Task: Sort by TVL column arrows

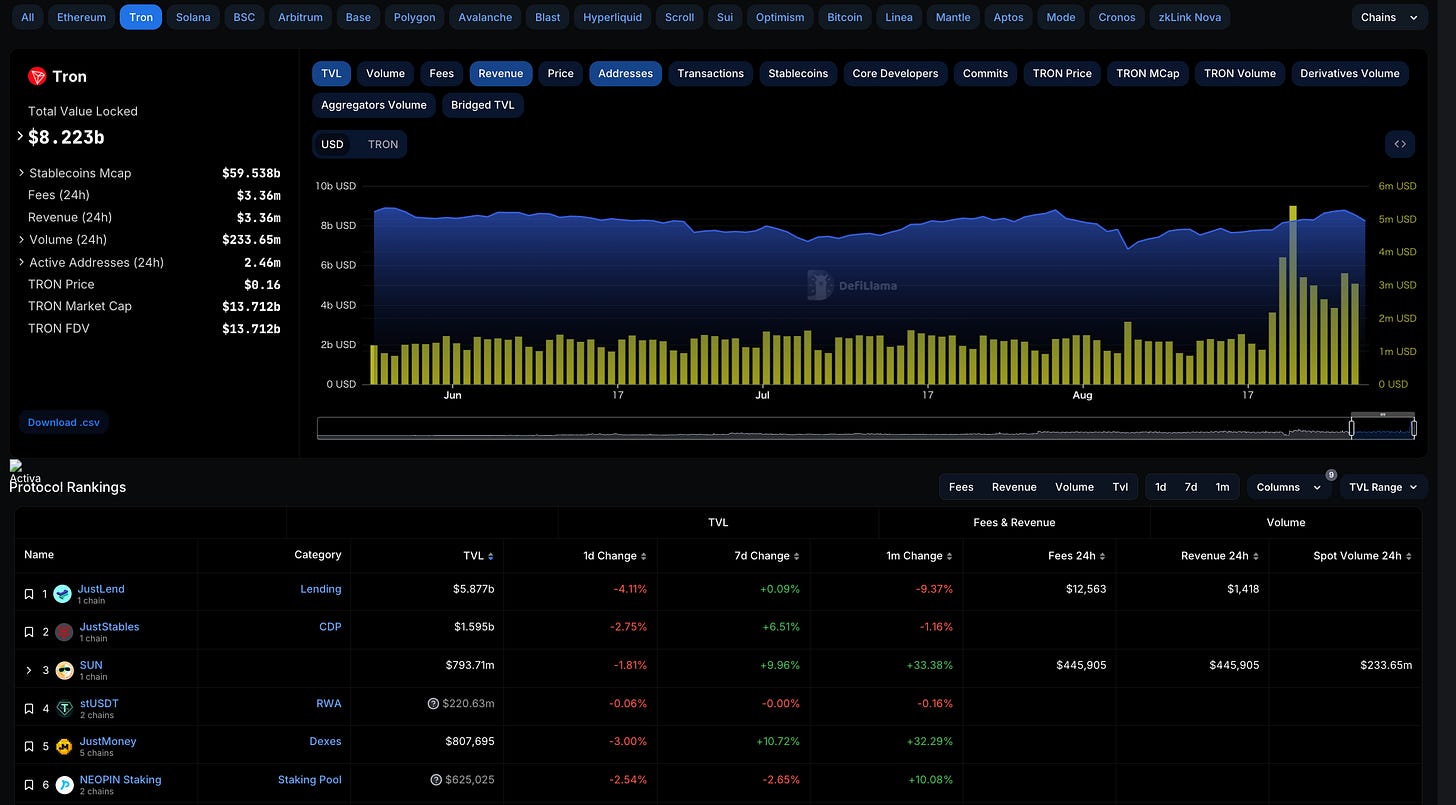Action: pos(490,556)
